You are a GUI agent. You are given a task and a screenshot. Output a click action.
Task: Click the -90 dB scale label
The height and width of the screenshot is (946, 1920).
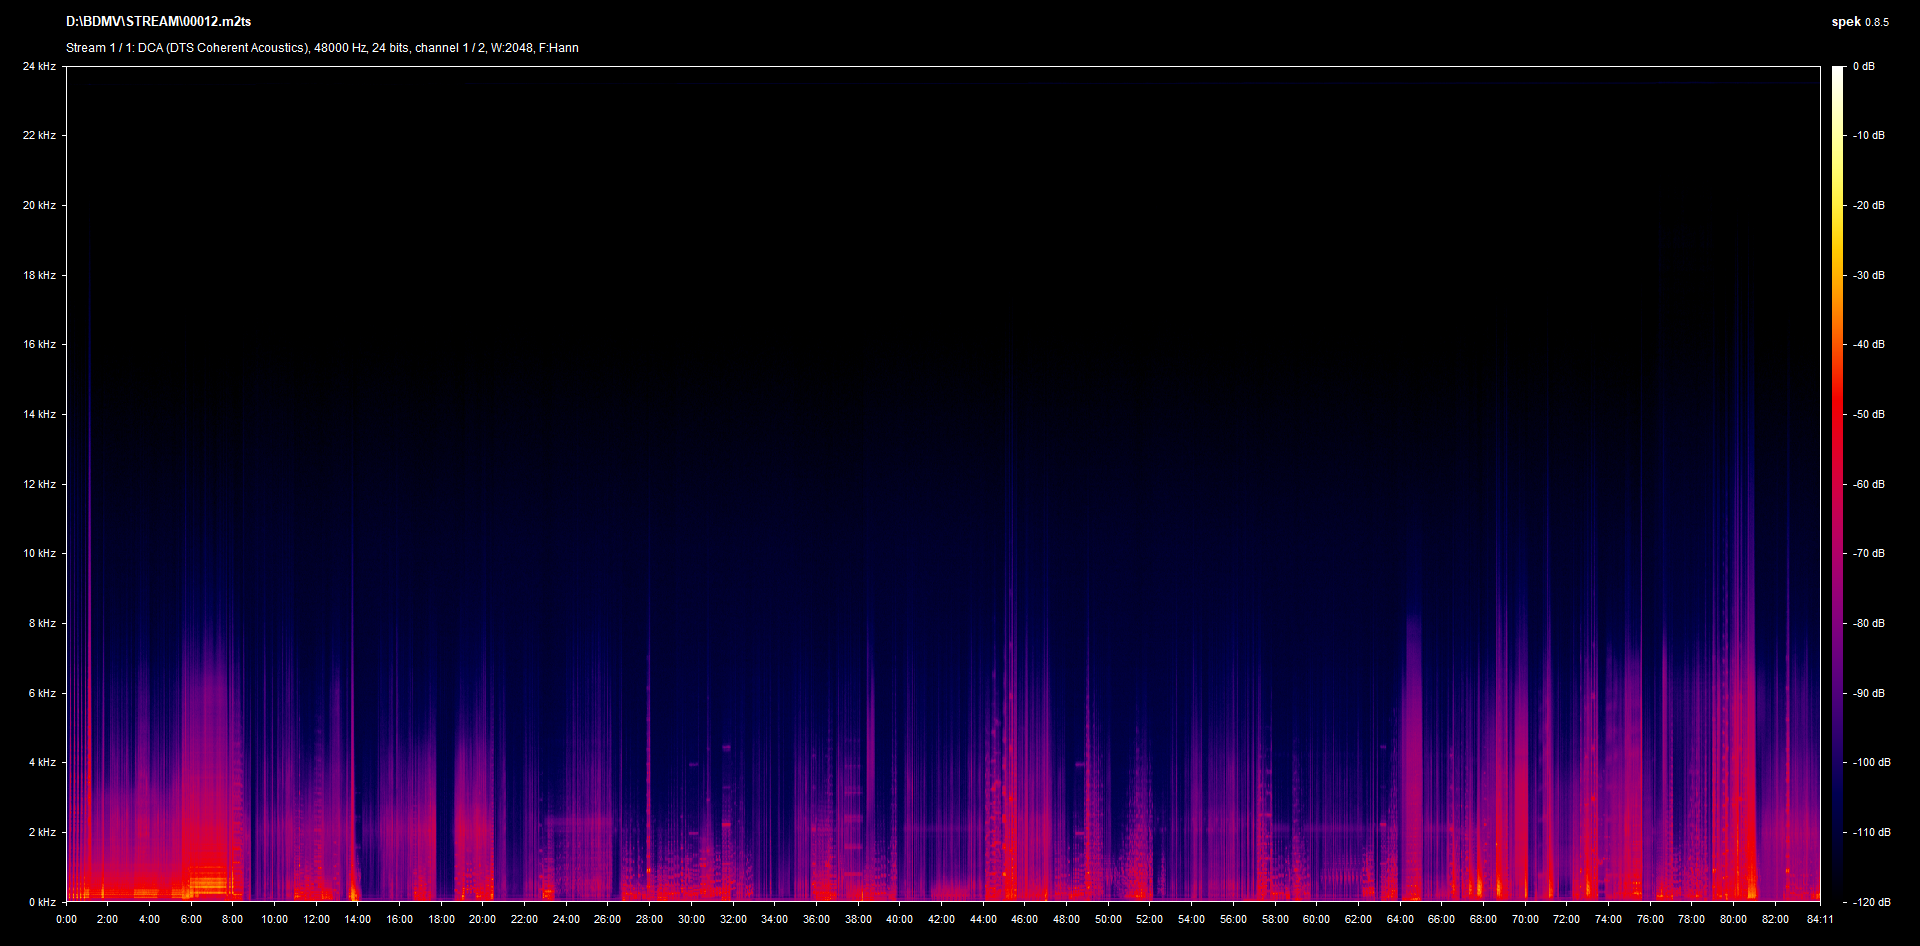pyautogui.click(x=1868, y=693)
